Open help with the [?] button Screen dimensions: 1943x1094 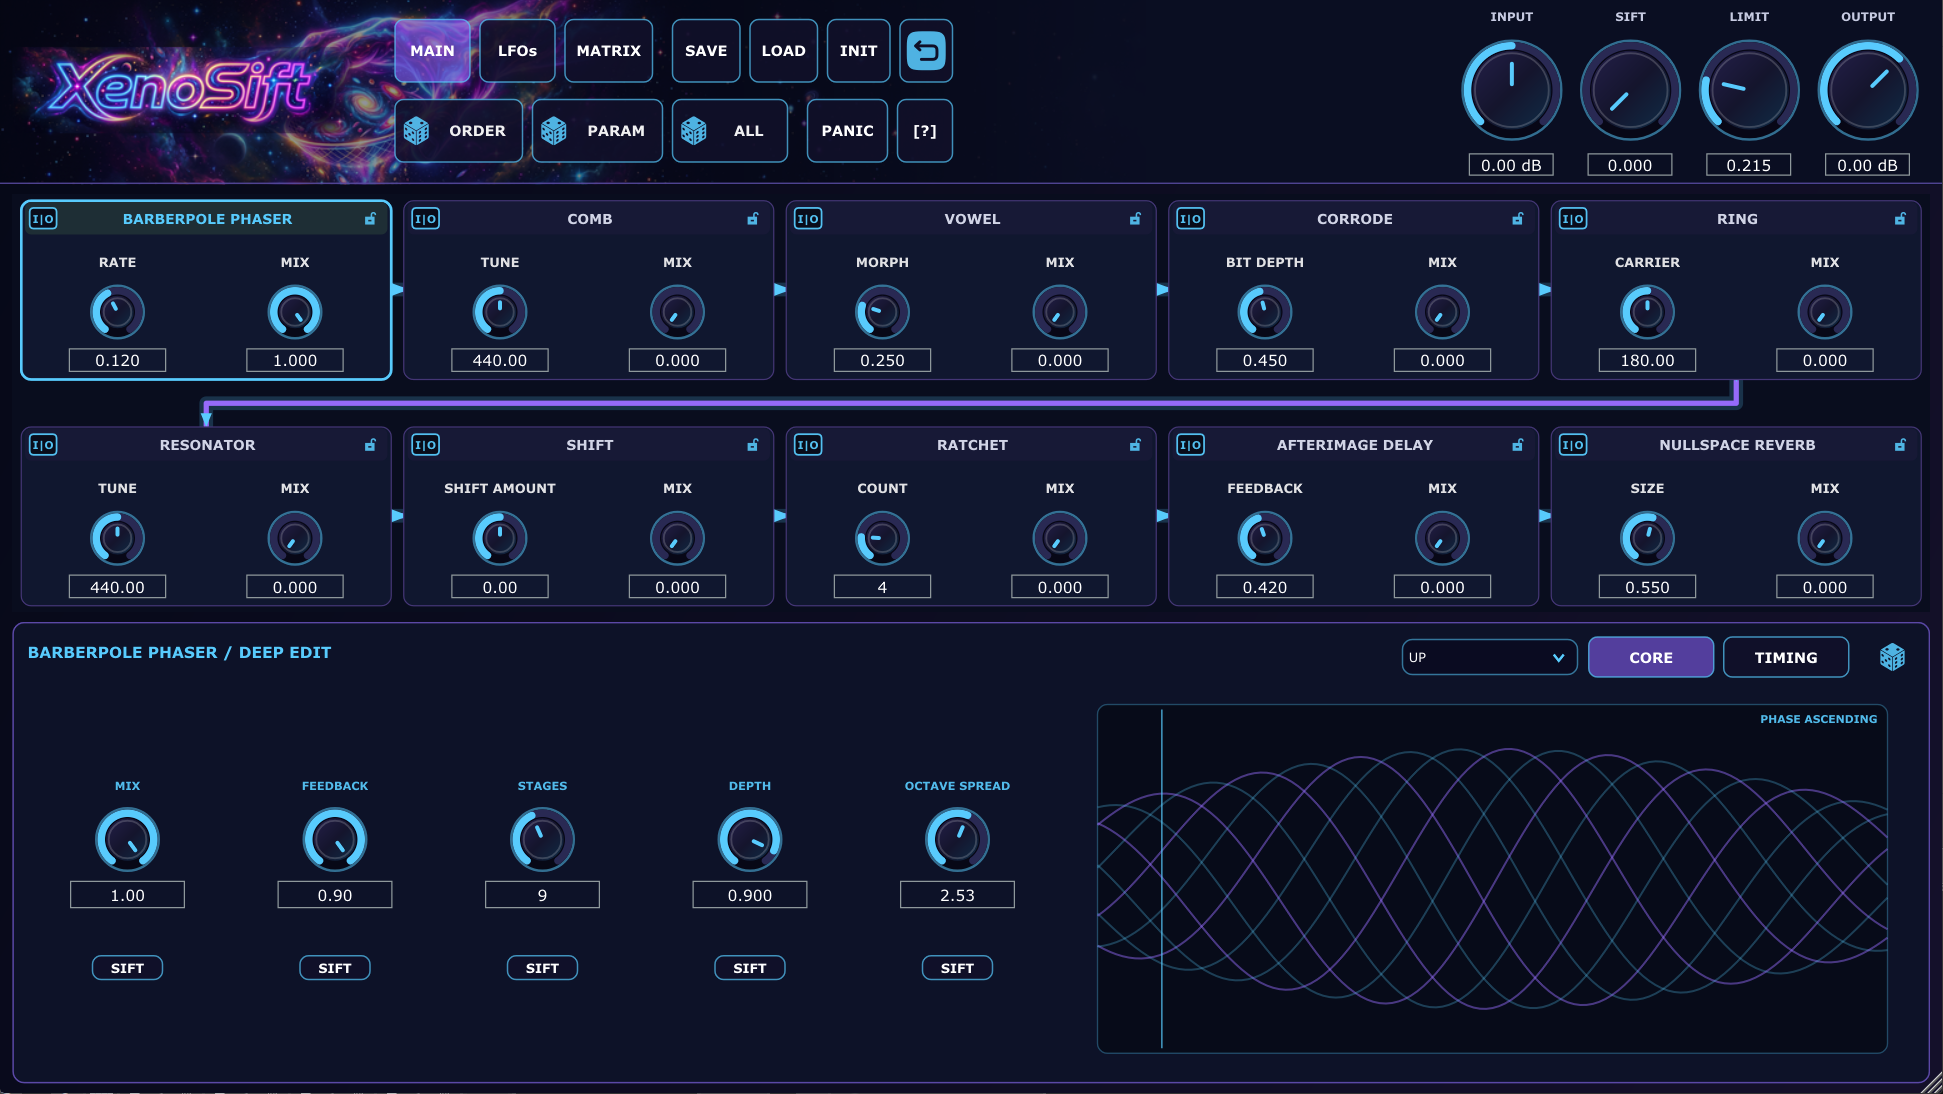coord(925,131)
